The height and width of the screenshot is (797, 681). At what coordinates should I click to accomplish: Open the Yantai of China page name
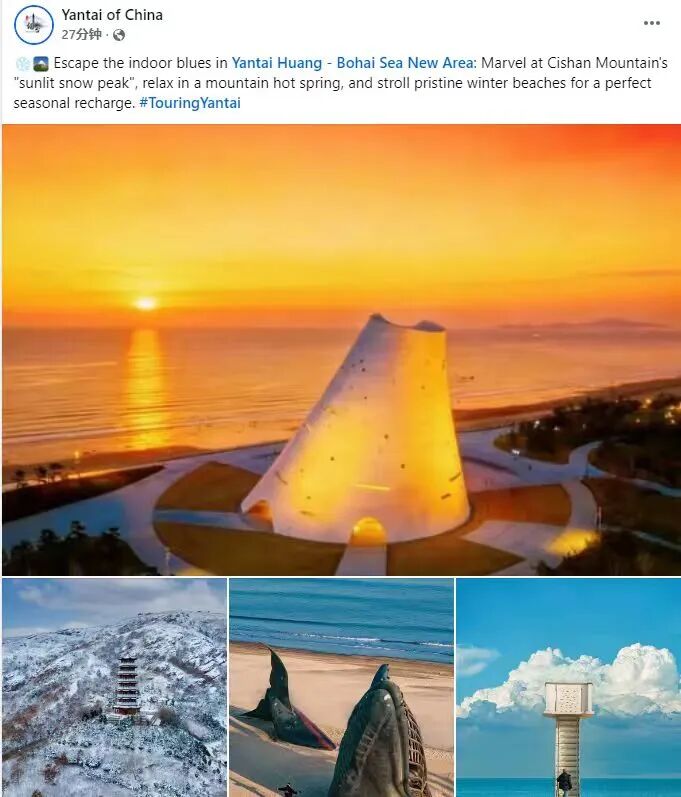pyautogui.click(x=112, y=15)
